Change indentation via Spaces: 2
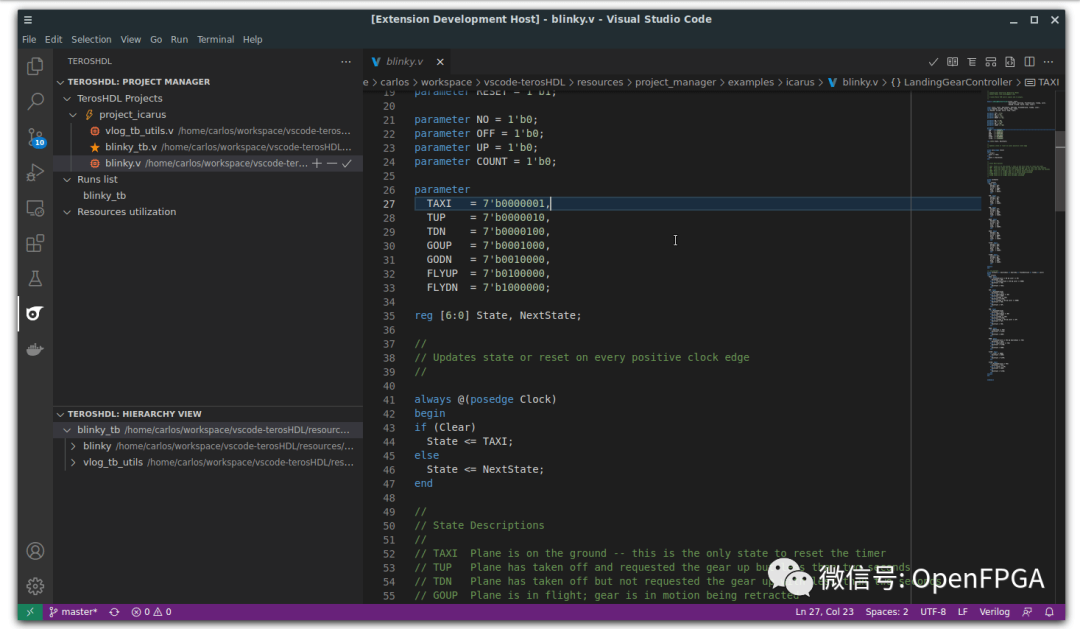Screen dimensions: 1080x629 click(x=887, y=612)
